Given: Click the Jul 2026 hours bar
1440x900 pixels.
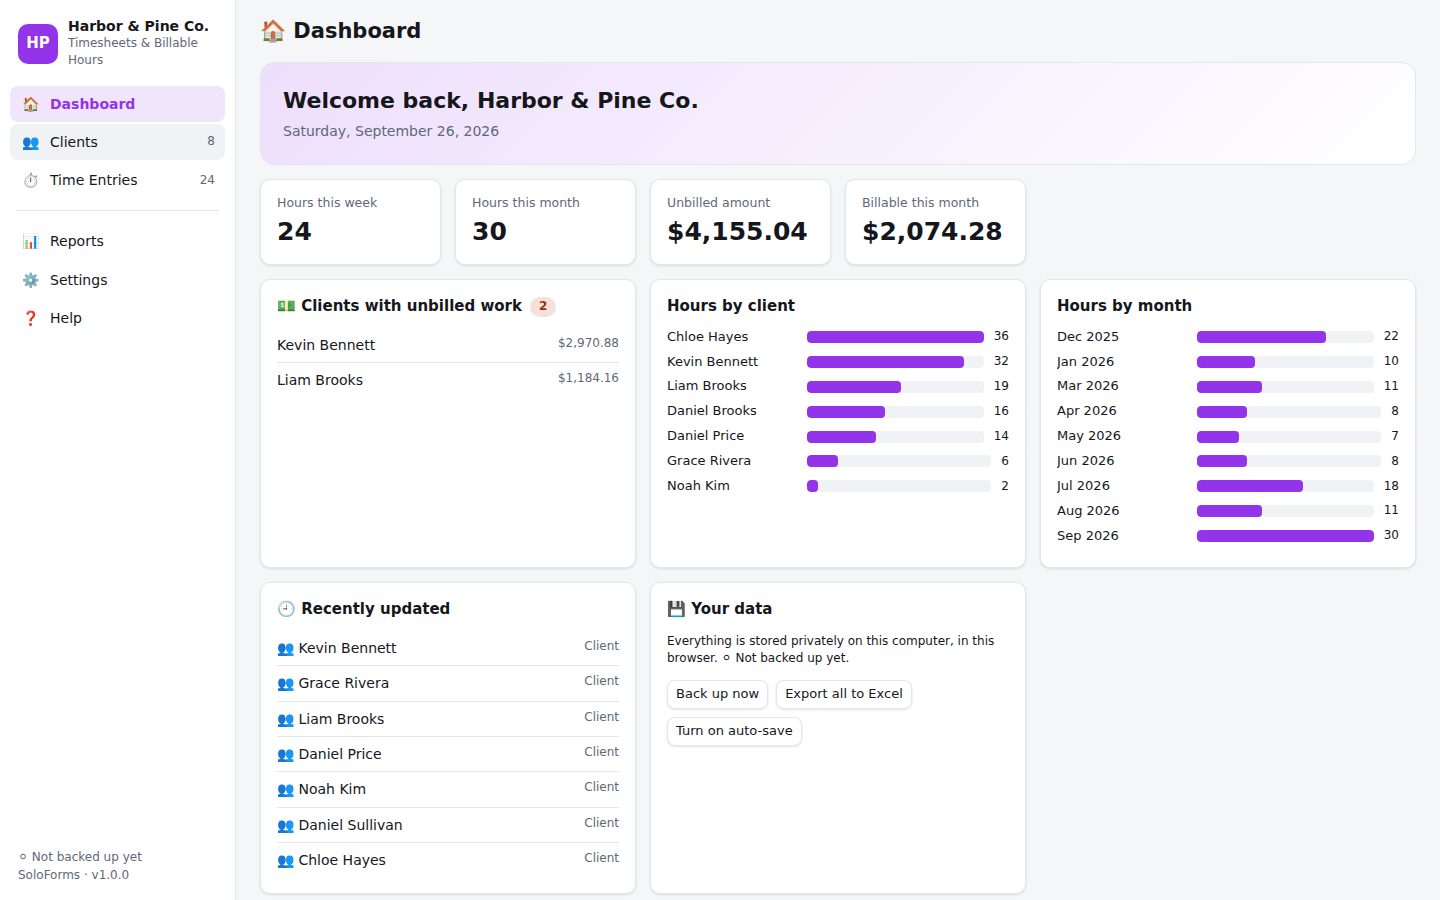Looking at the screenshot, I should coord(1250,486).
